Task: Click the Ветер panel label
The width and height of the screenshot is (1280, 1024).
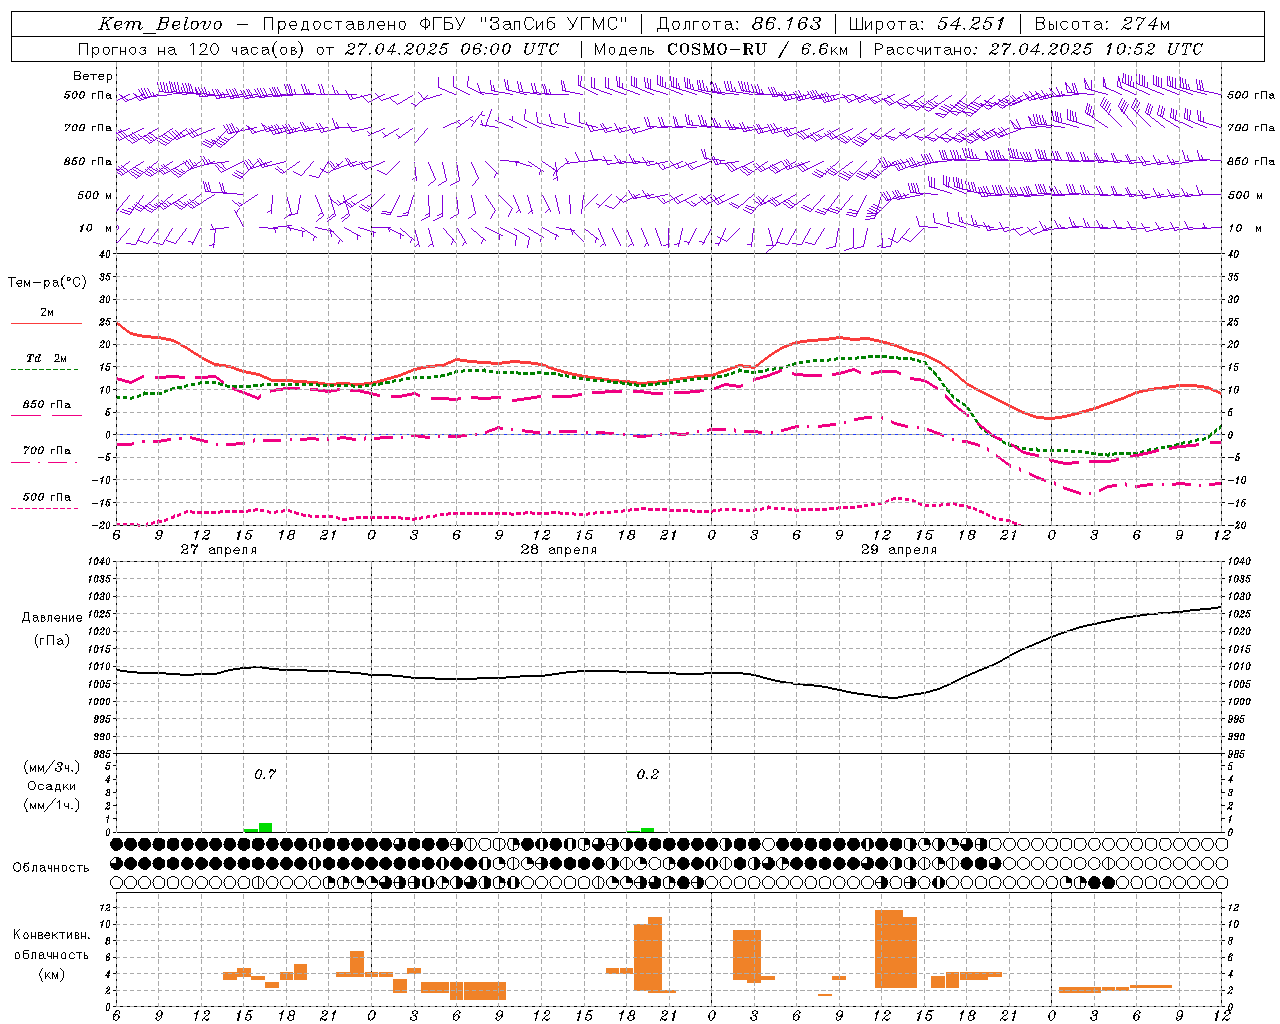Action: [x=93, y=76]
